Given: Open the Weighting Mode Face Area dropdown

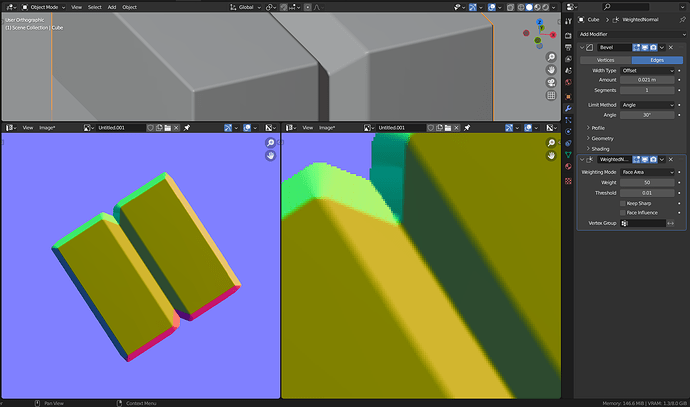Looking at the screenshot, I should tap(647, 172).
